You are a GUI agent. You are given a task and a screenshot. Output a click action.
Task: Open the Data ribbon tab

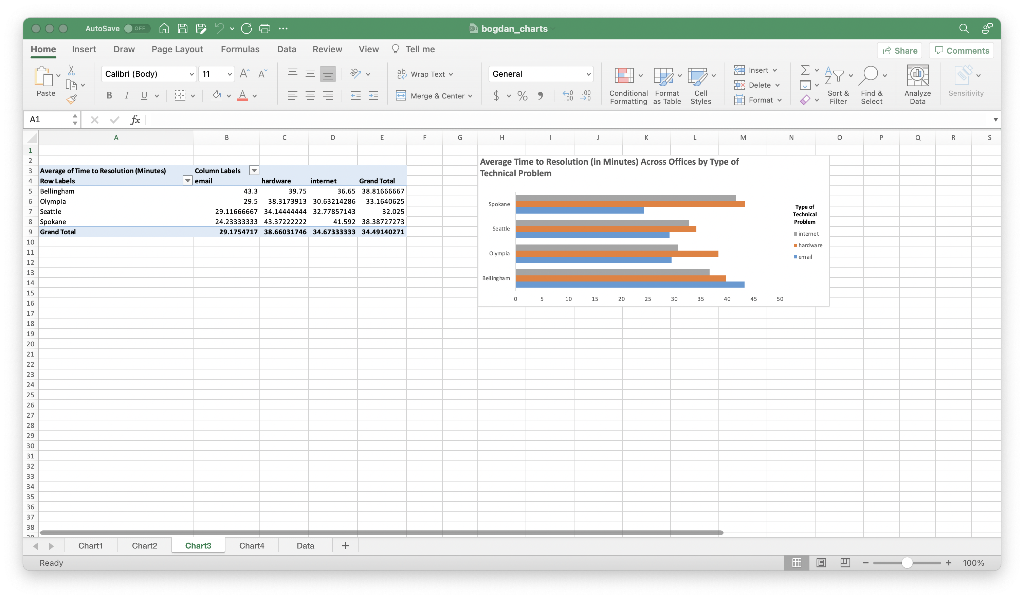click(x=286, y=49)
